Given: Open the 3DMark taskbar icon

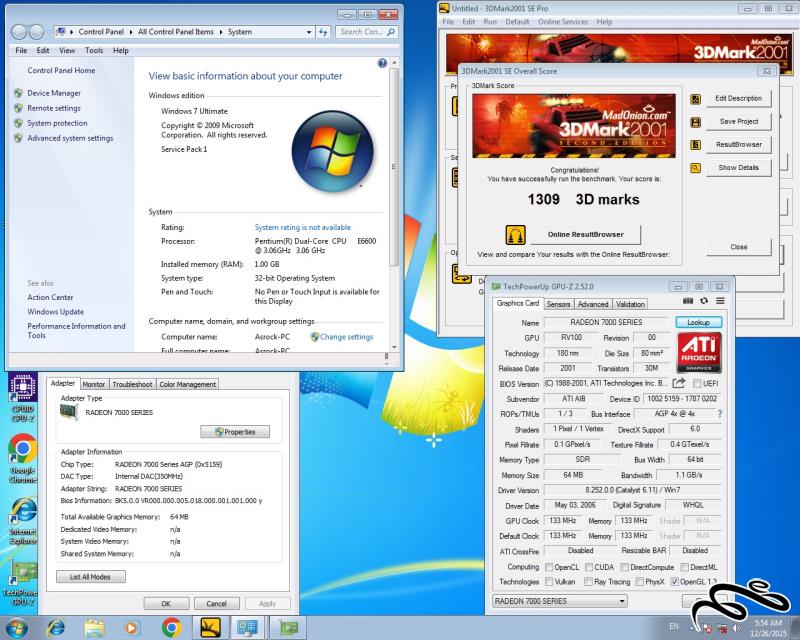Looking at the screenshot, I should 210,628.
